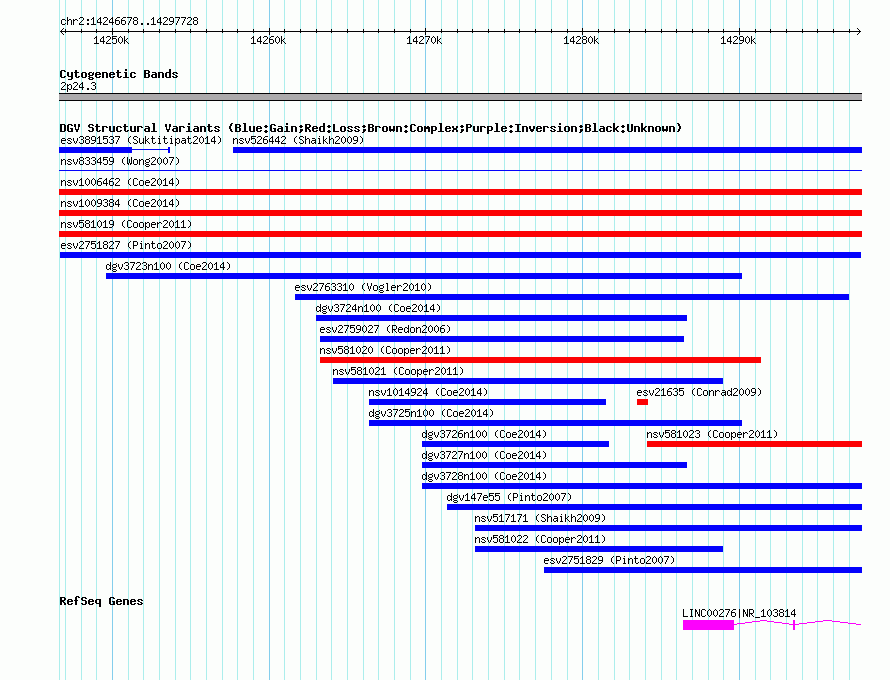Click the 2p24.3 band label
This screenshot has width=890, height=680.
click(x=78, y=86)
